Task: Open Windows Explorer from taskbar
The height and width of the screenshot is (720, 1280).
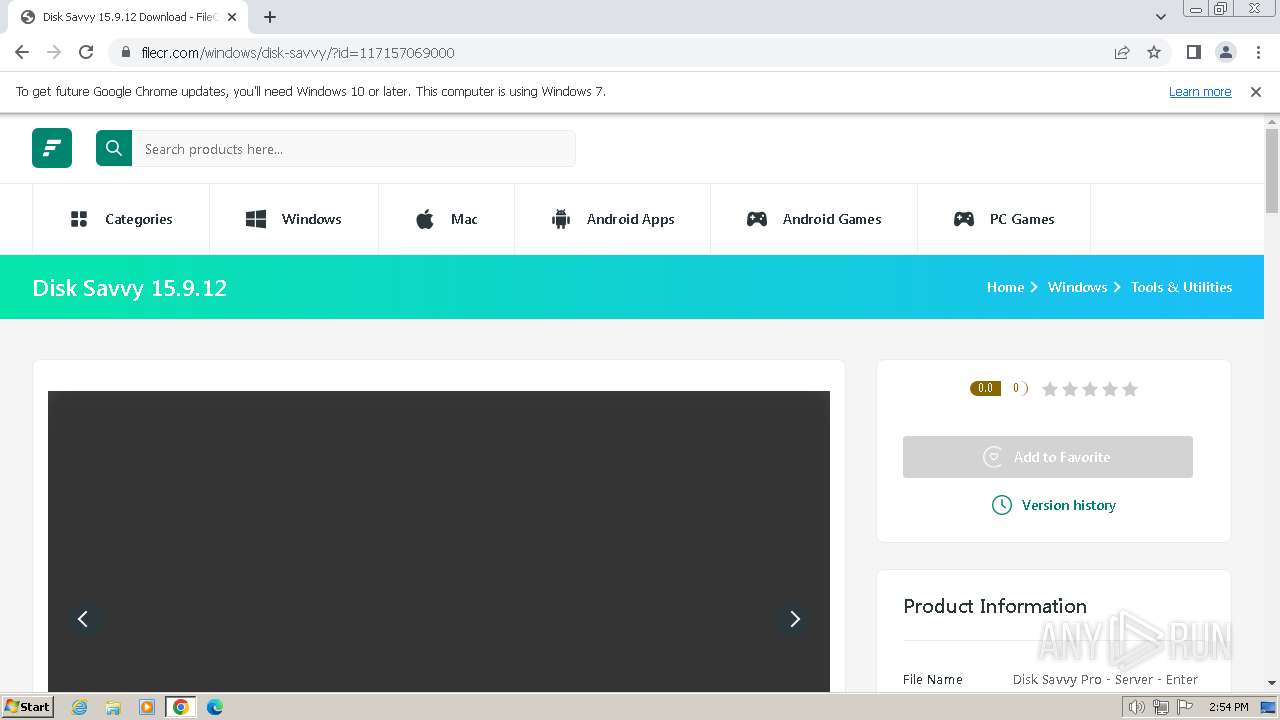Action: [x=113, y=707]
